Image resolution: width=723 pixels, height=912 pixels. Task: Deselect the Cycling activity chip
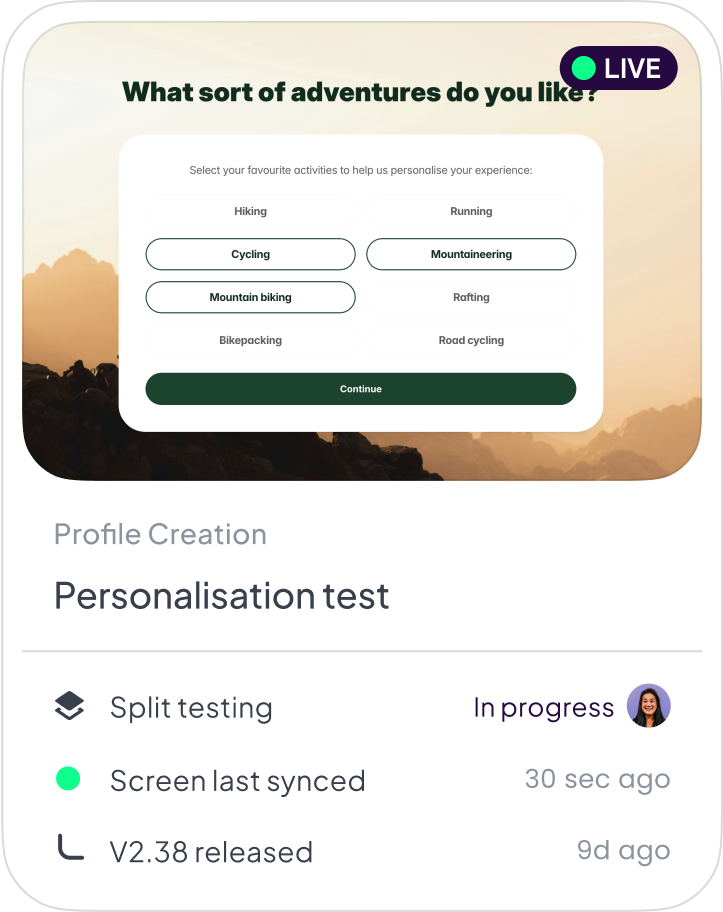(x=250, y=254)
